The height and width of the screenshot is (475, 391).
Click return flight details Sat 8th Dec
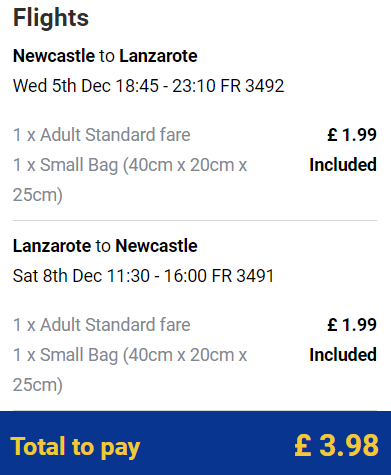143,276
